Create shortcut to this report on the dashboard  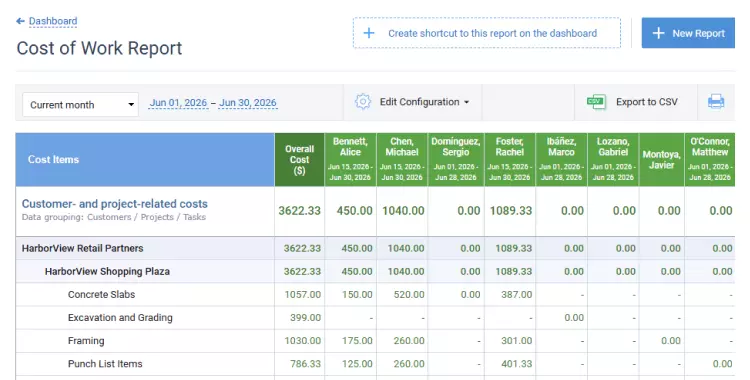click(487, 33)
